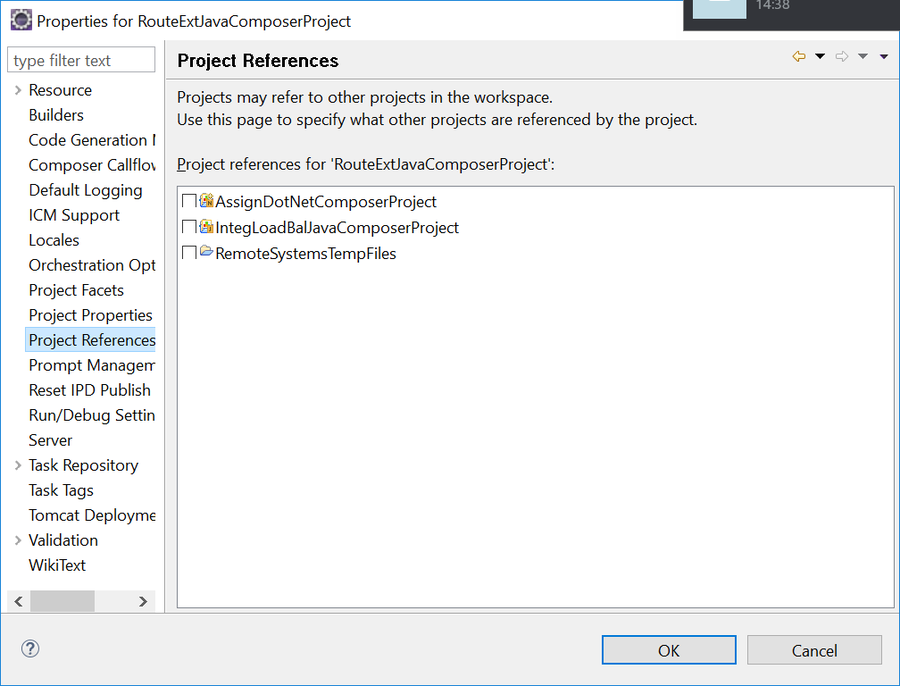Open Tomcat Deployment page
900x686 pixels.
tap(92, 516)
